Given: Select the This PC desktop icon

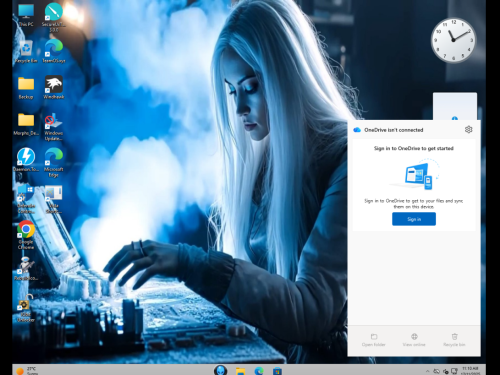Looking at the screenshot, I should point(26,15).
